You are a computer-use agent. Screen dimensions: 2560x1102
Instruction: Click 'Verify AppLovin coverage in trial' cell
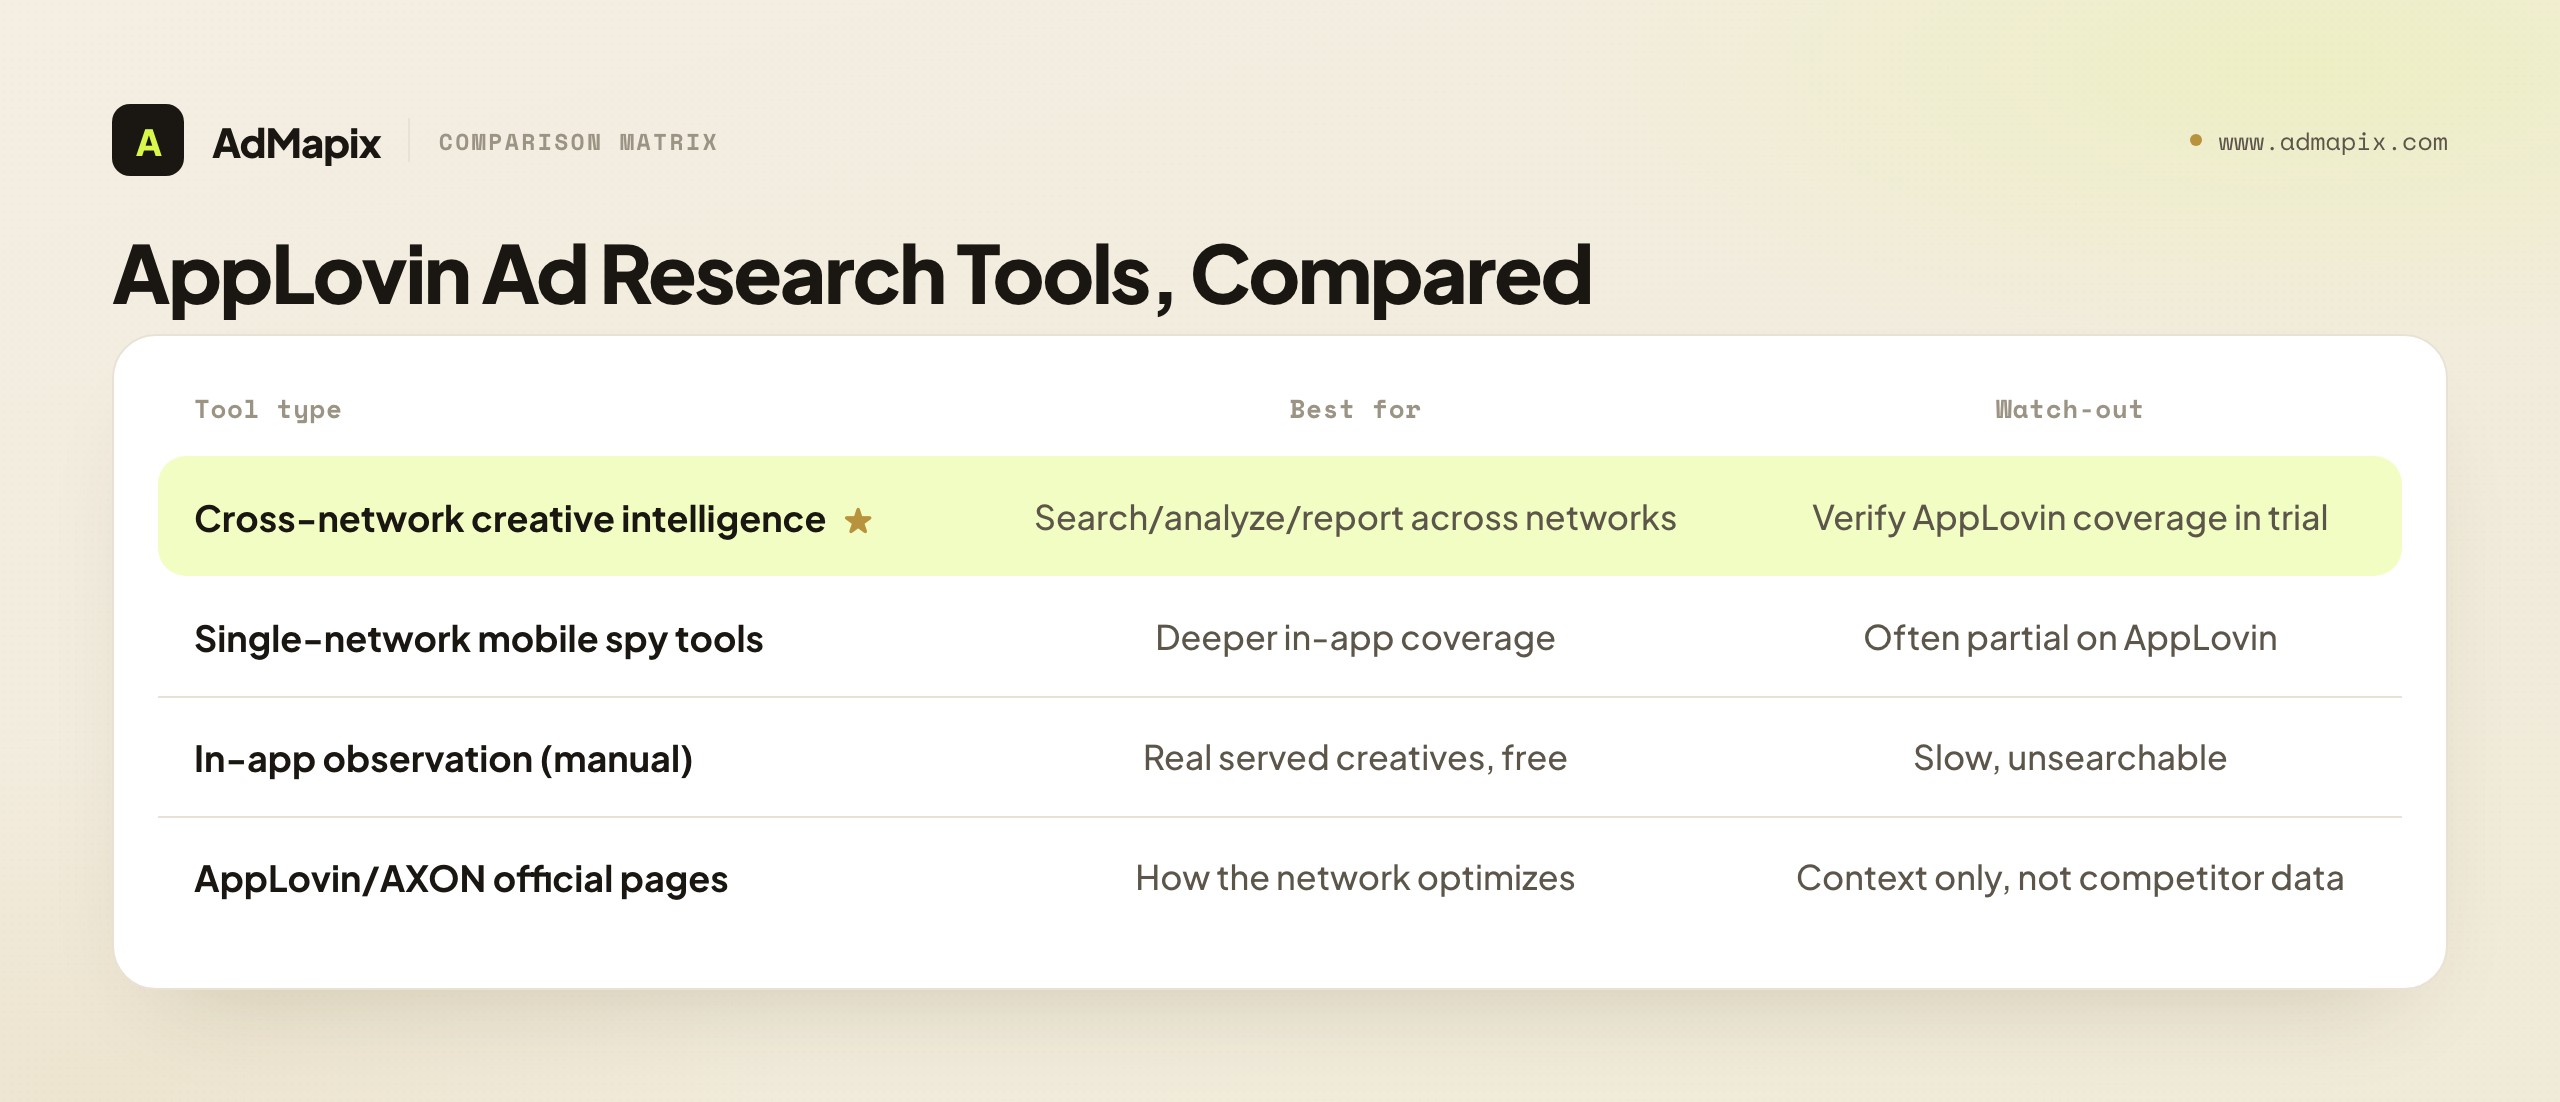(x=2070, y=518)
